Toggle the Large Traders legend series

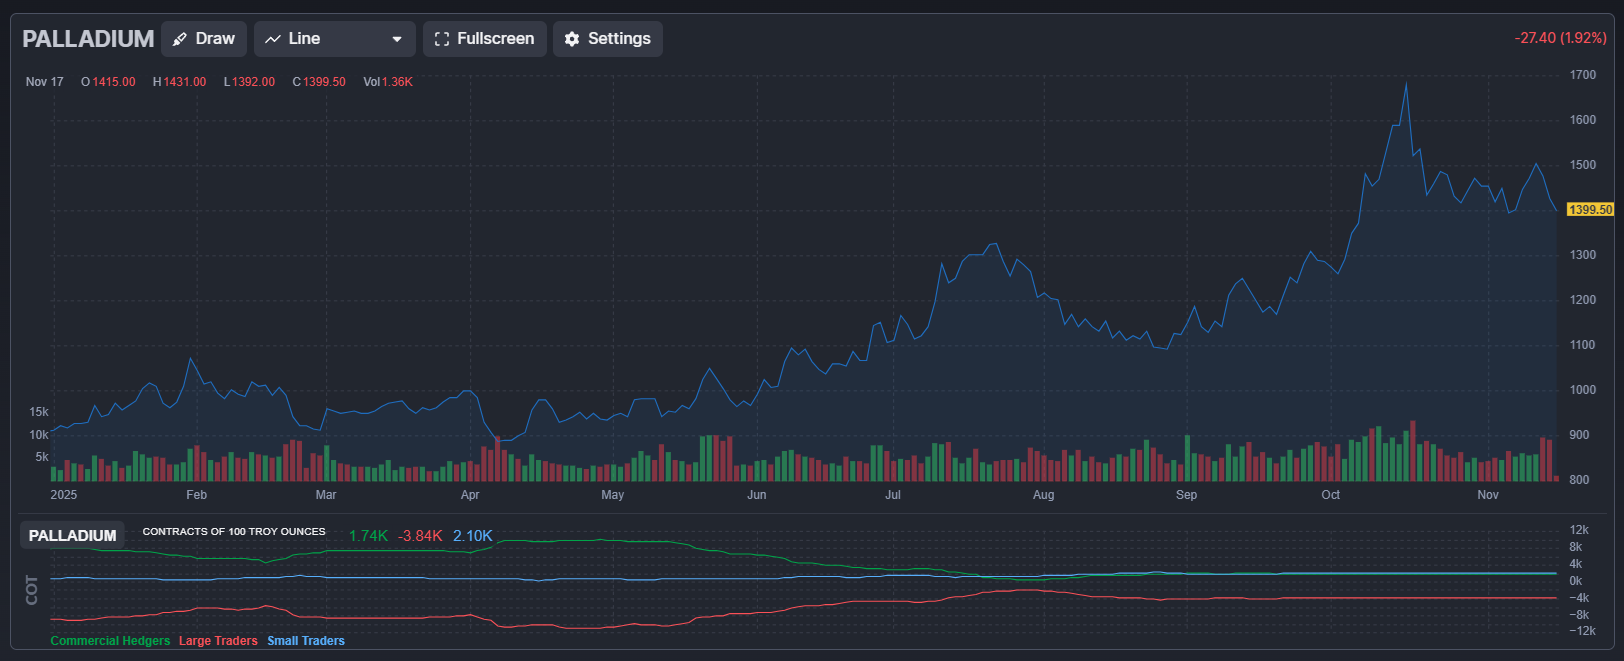pos(218,641)
